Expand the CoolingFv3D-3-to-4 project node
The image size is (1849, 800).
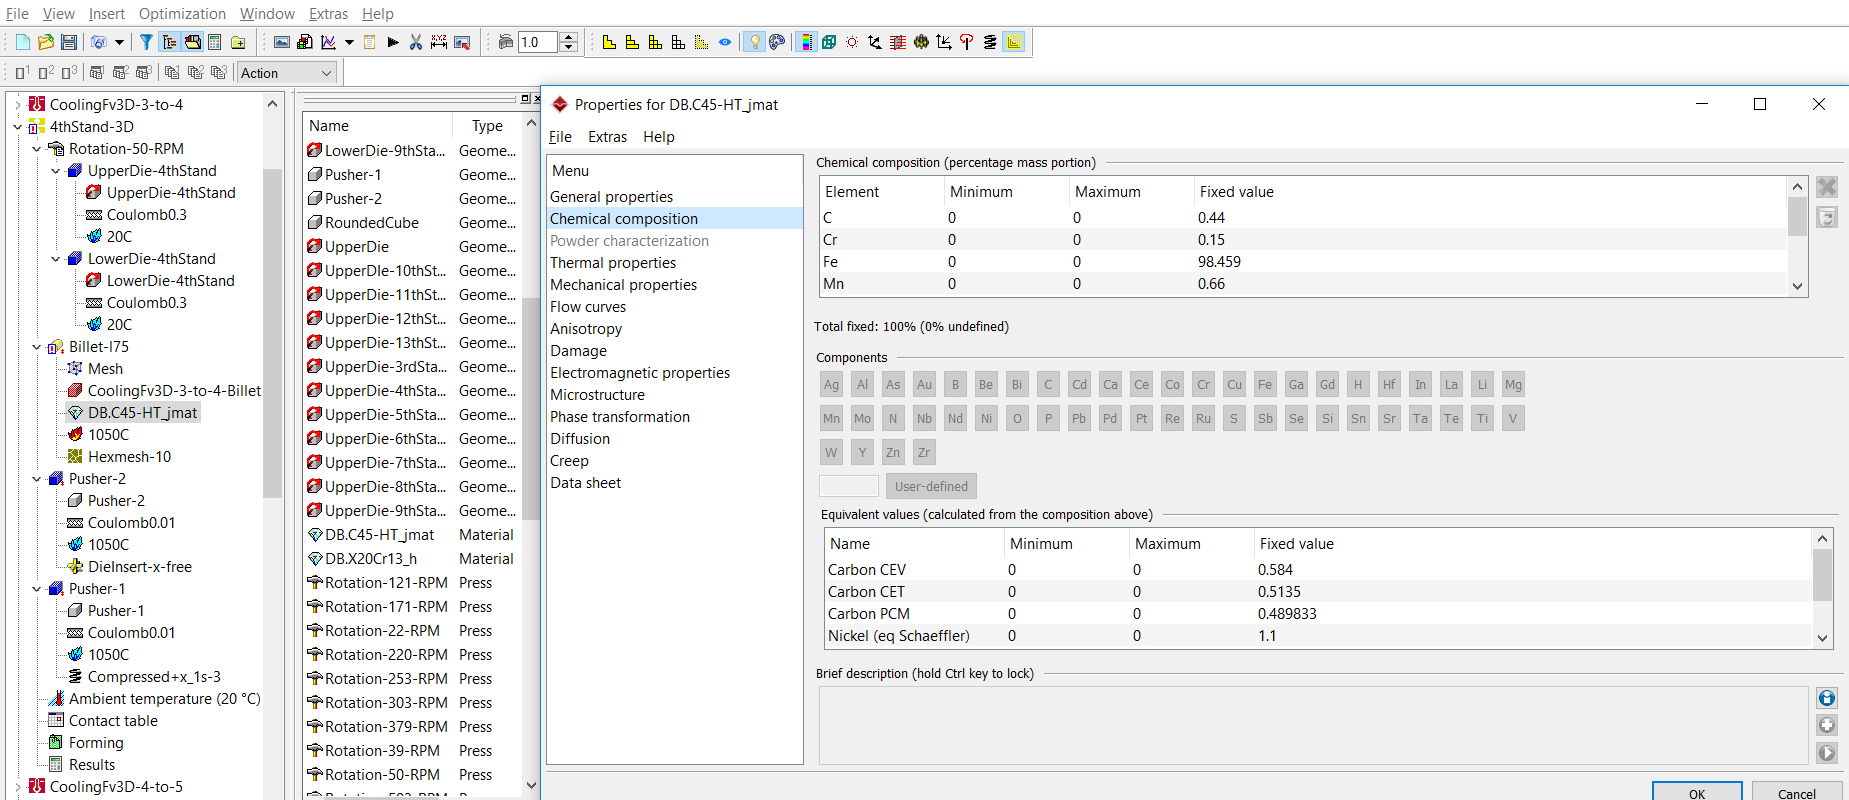17,105
